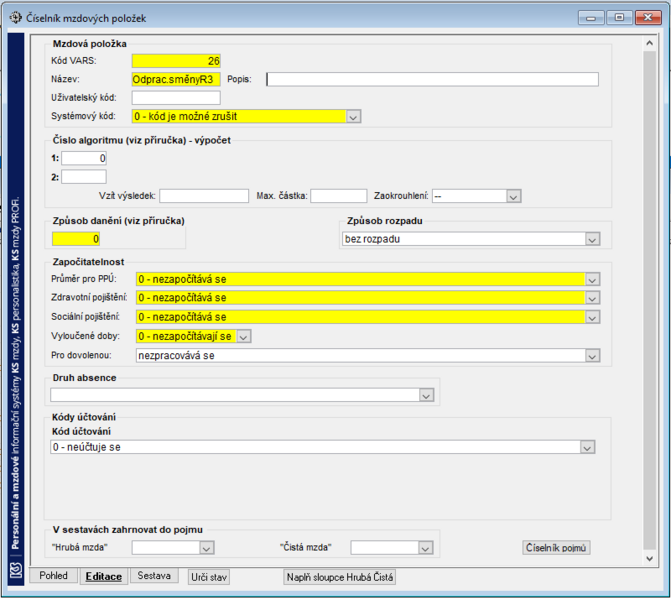Maximize the Číselník mzdových položek window
The height and width of the screenshot is (600, 671).
coord(619,18)
